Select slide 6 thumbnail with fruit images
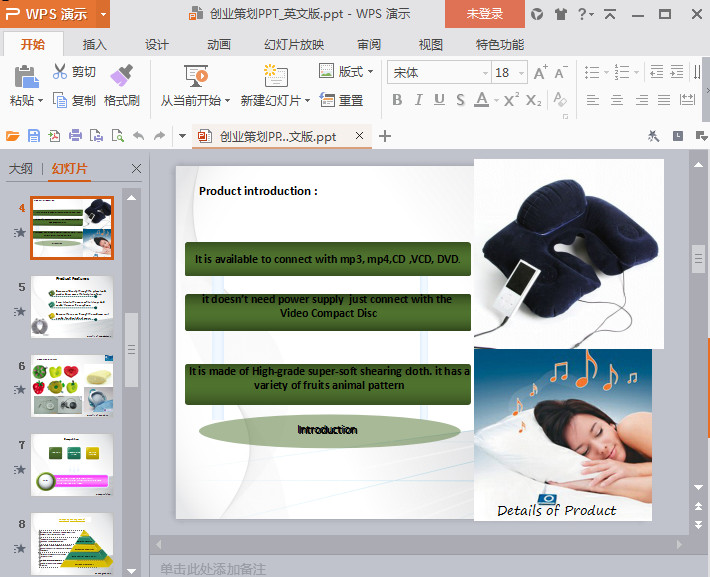The width and height of the screenshot is (710, 577). (x=72, y=385)
